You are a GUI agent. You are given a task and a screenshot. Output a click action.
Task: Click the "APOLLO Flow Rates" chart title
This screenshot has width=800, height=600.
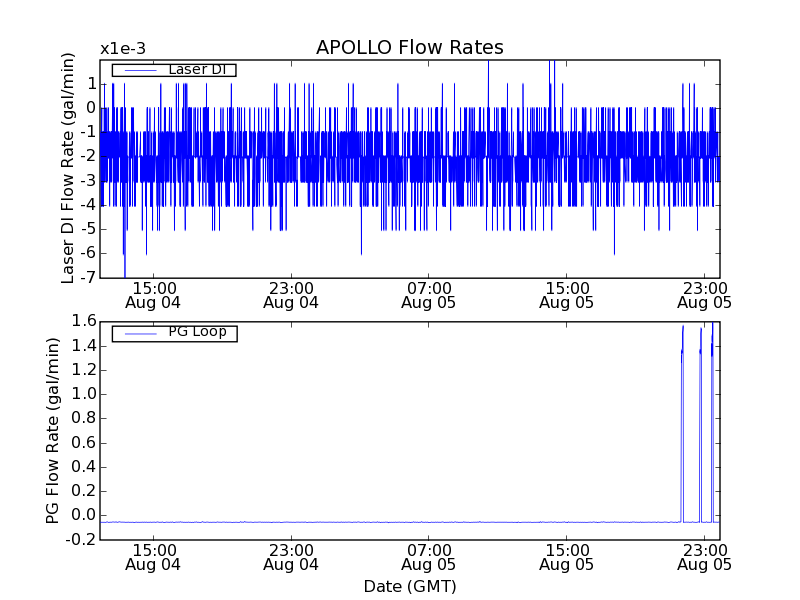[x=409, y=48]
